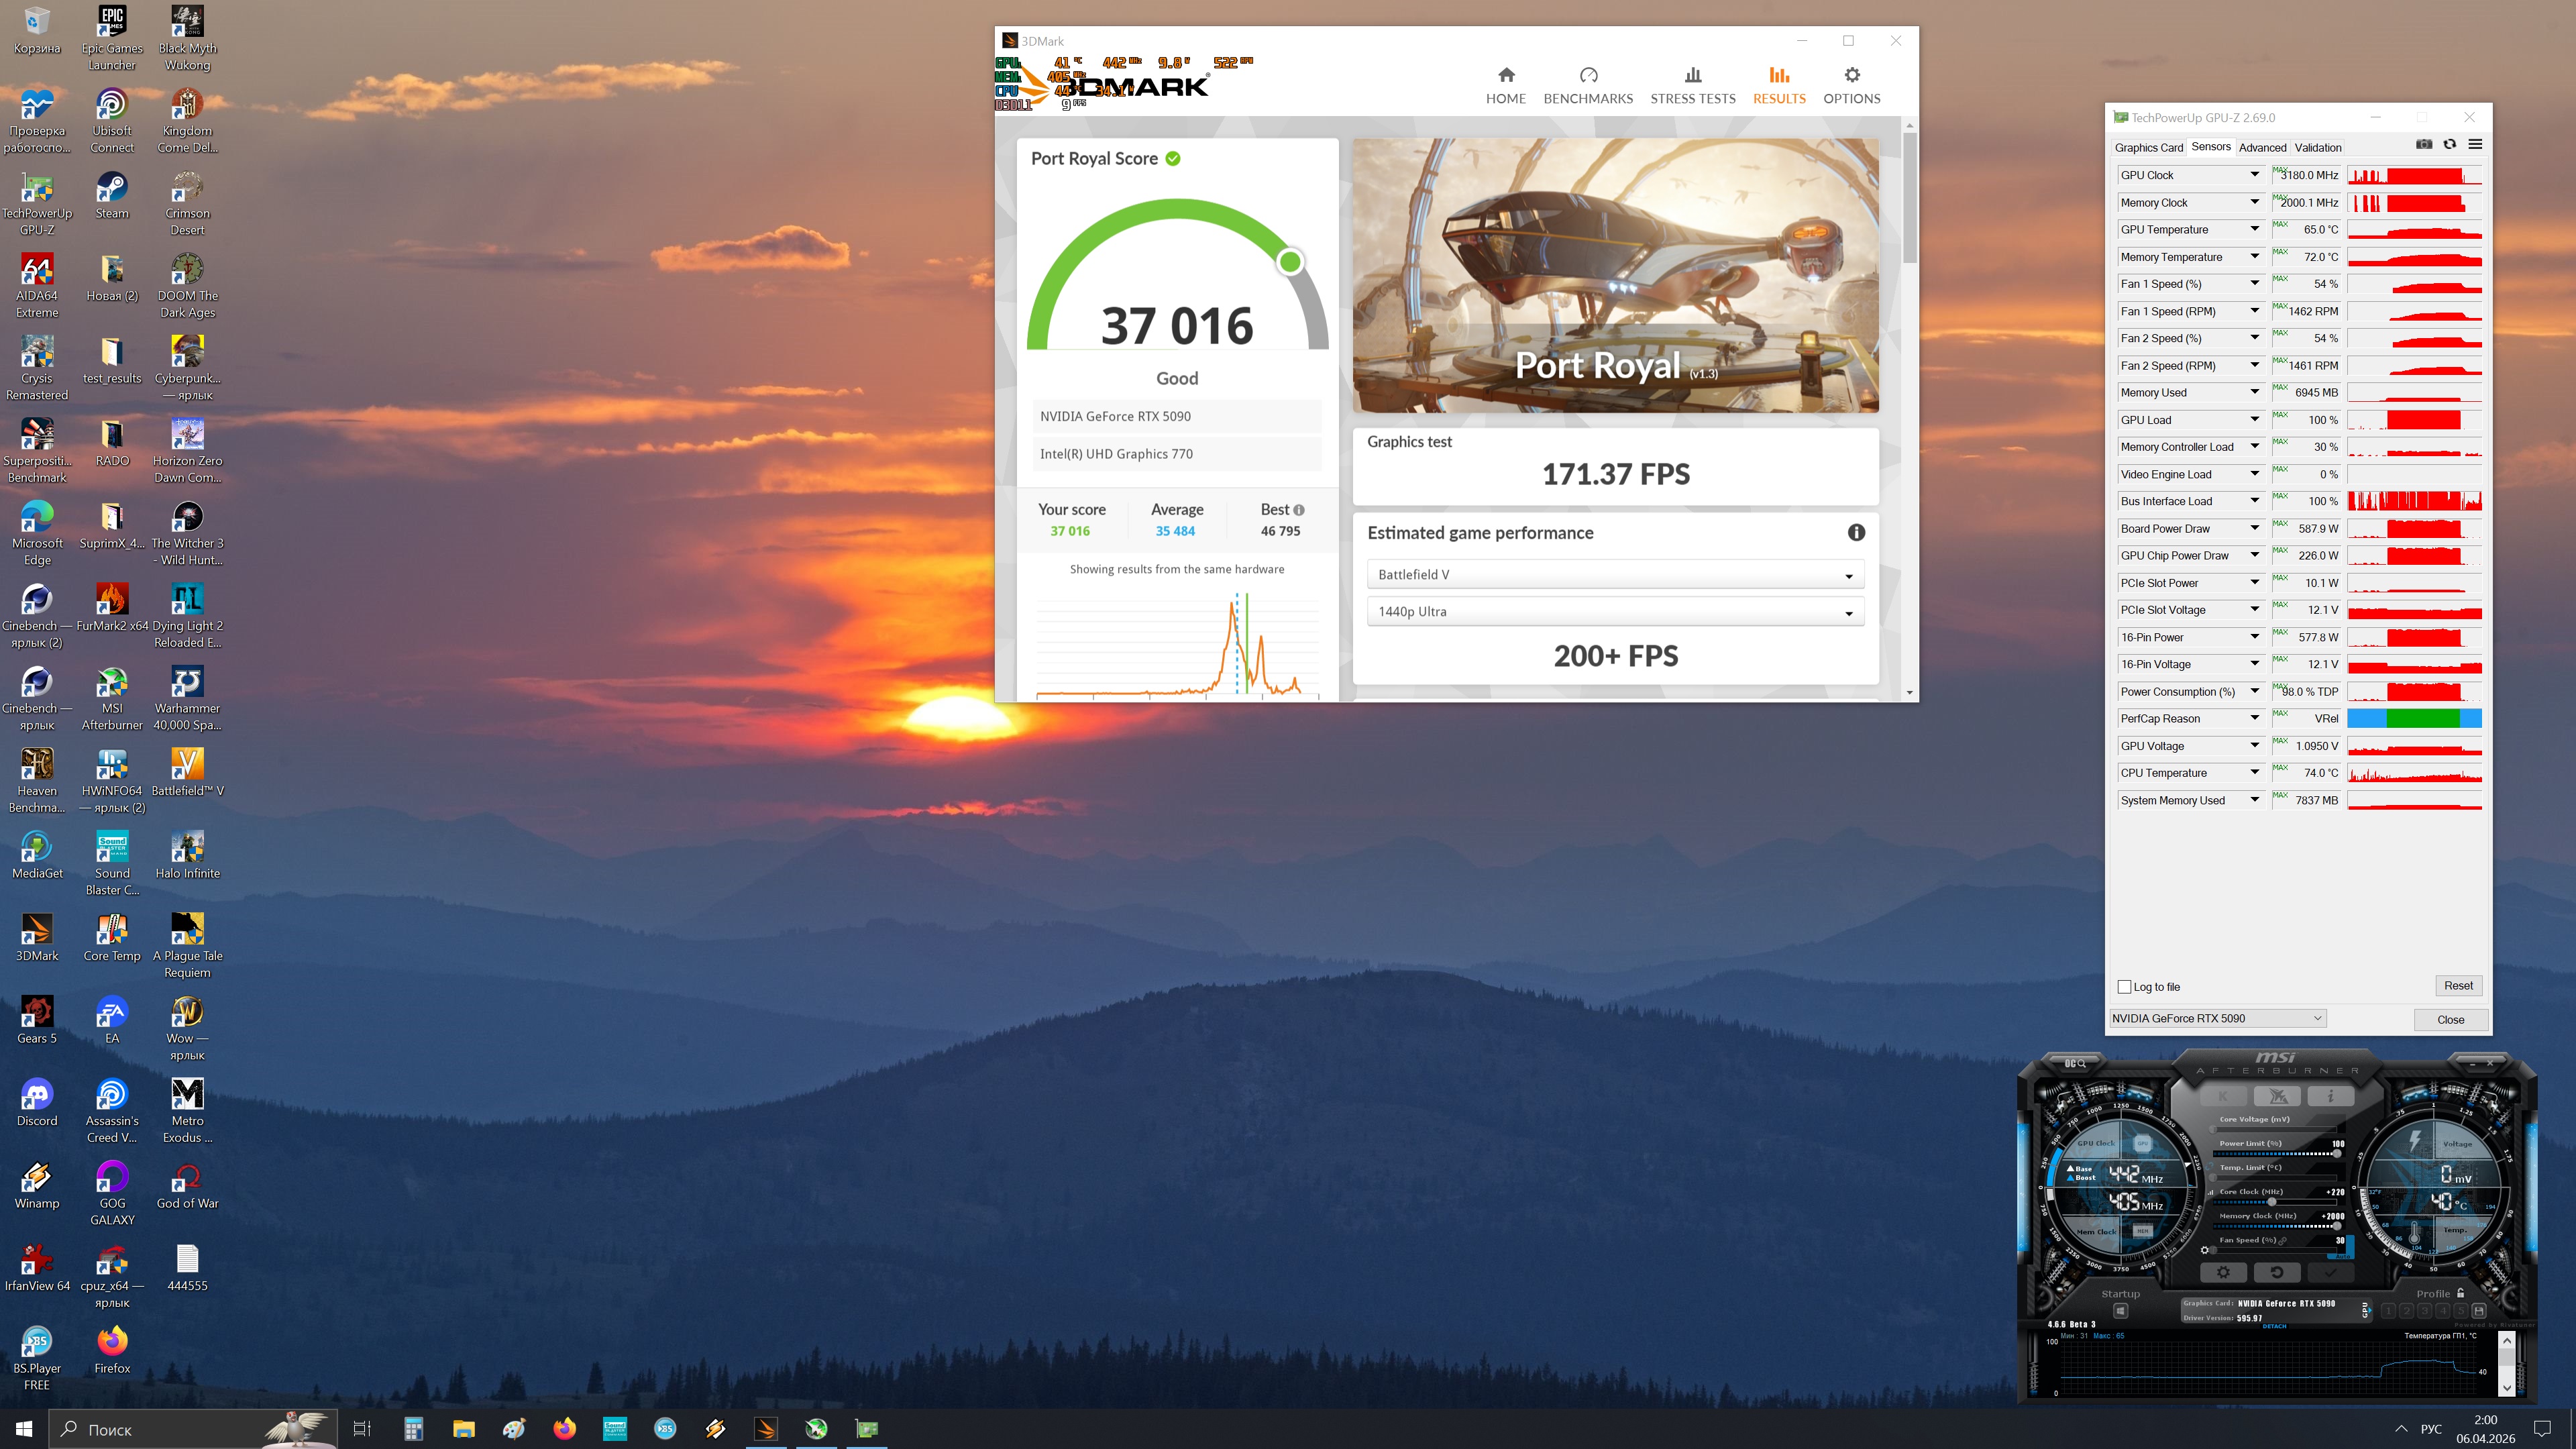This screenshot has width=2576, height=1449.
Task: Open the GPU-Z hamburger menu icon
Action: point(2475,145)
